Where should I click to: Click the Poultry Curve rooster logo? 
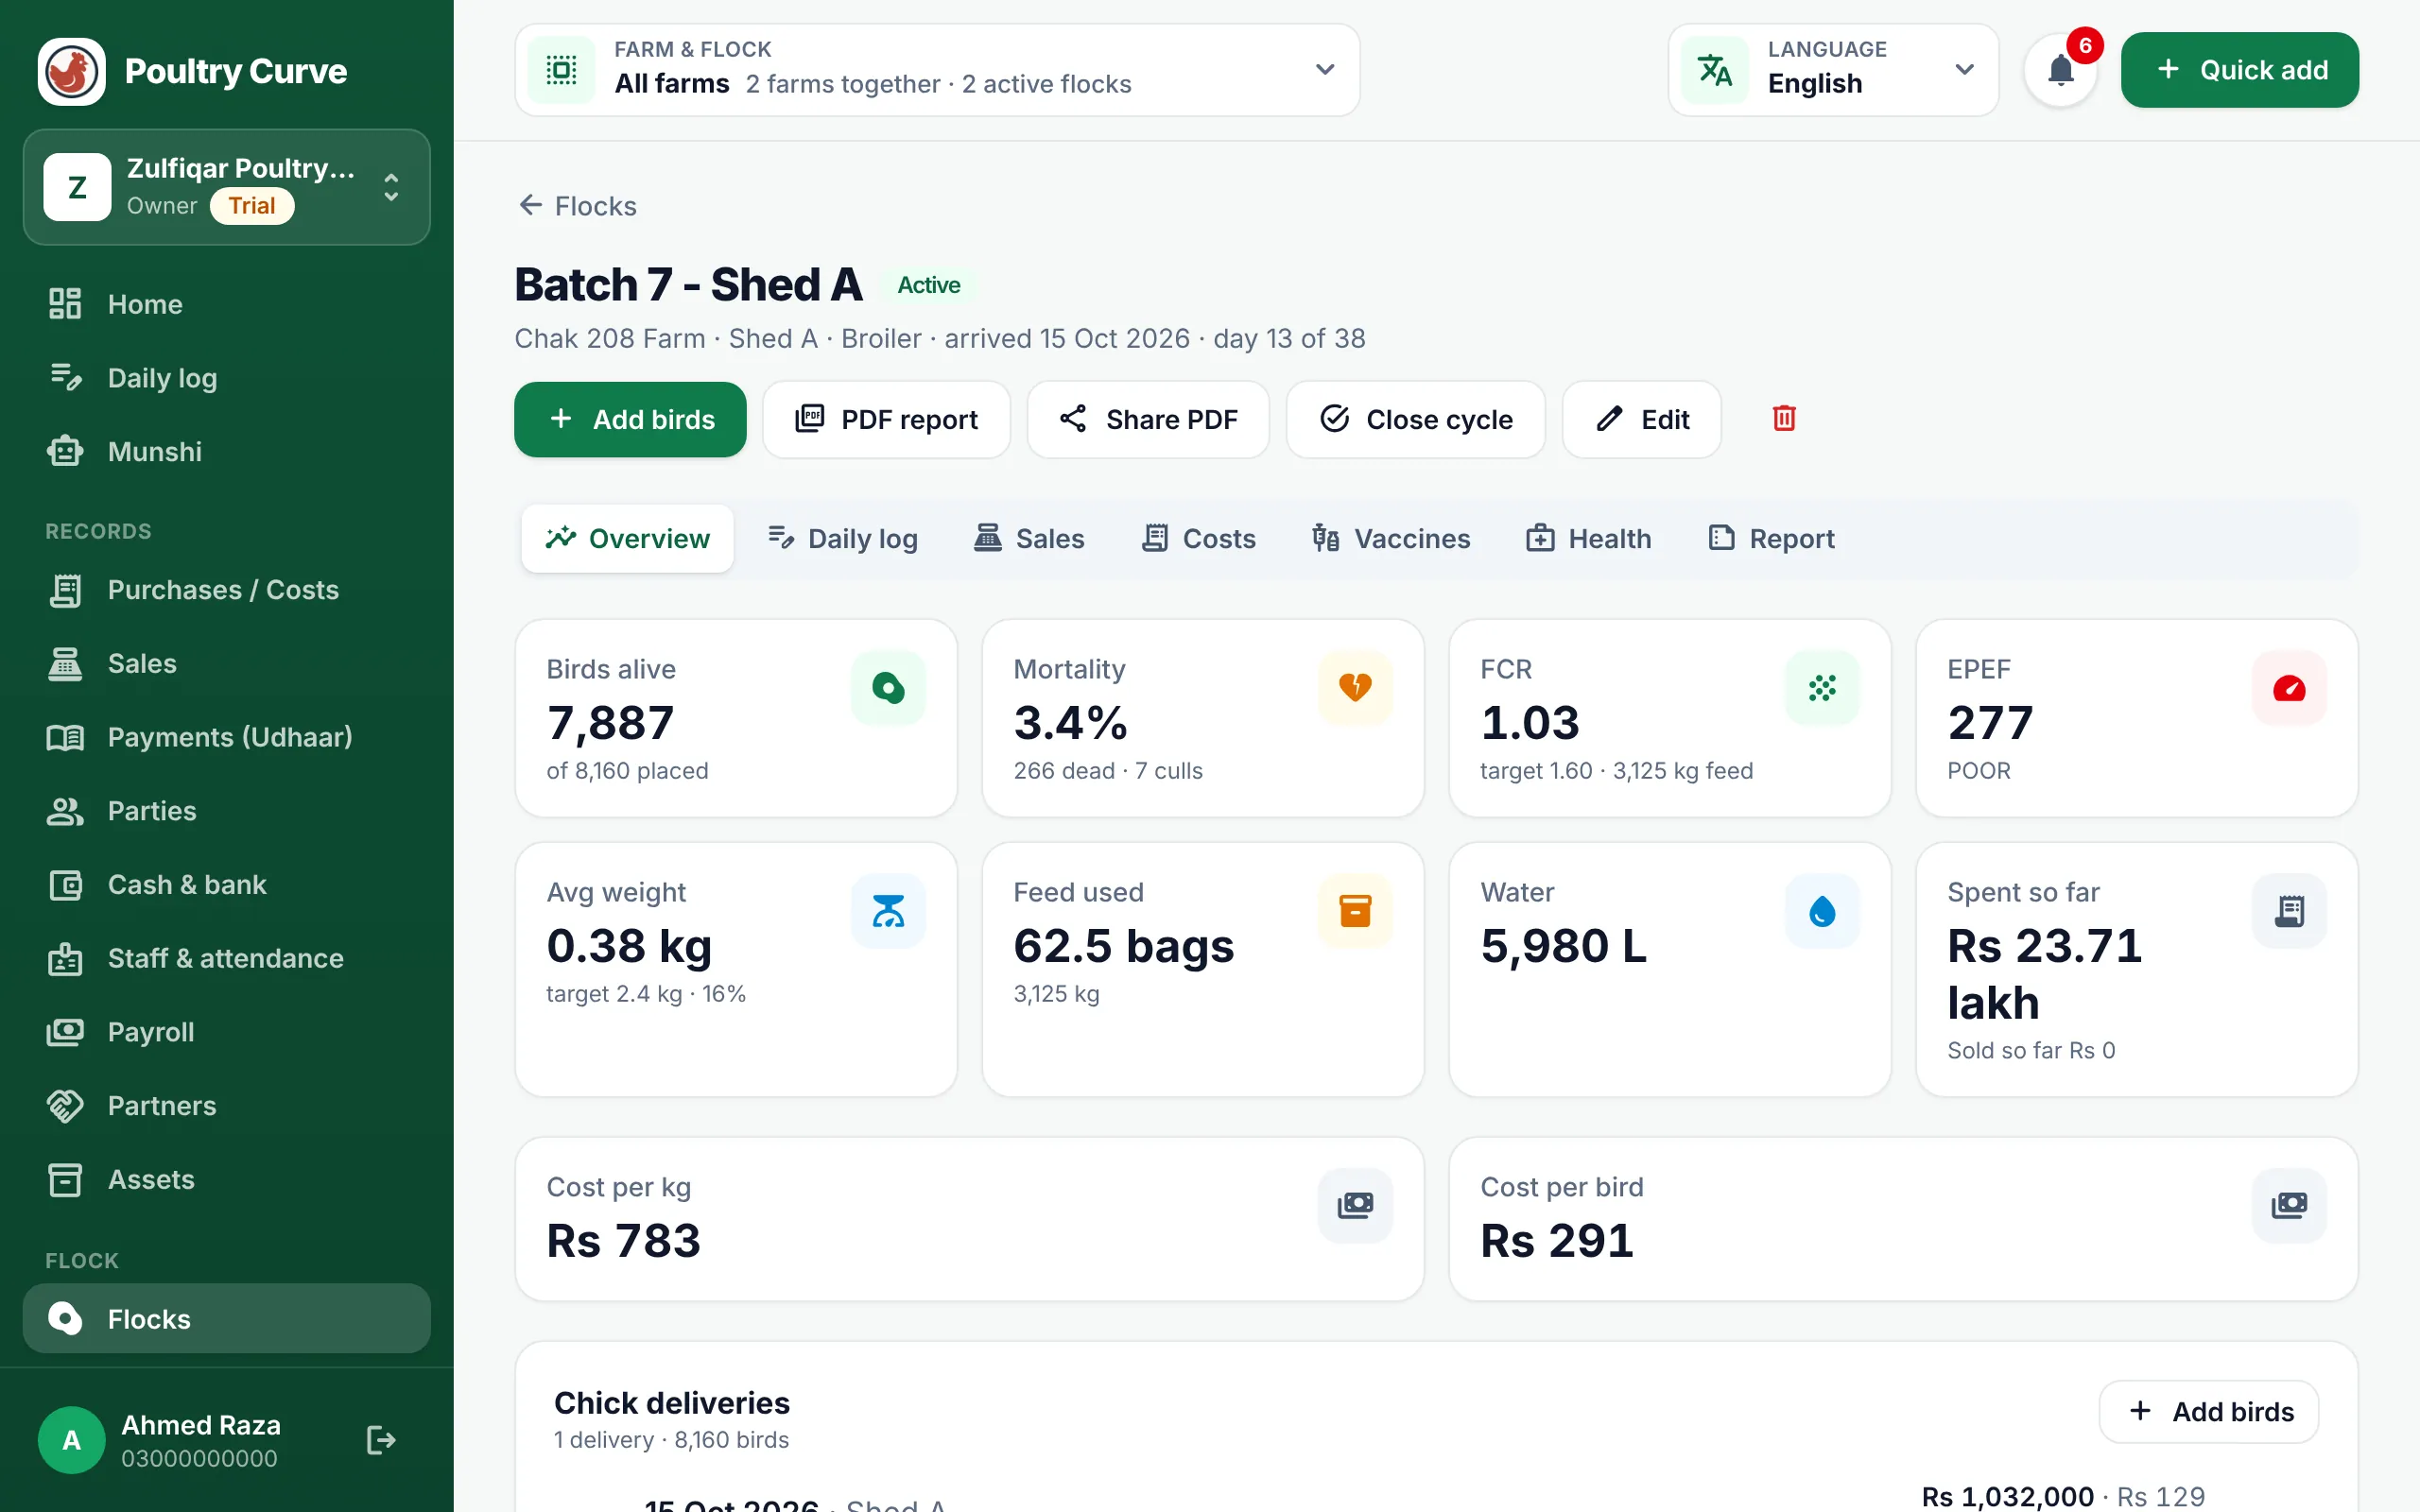[x=71, y=71]
